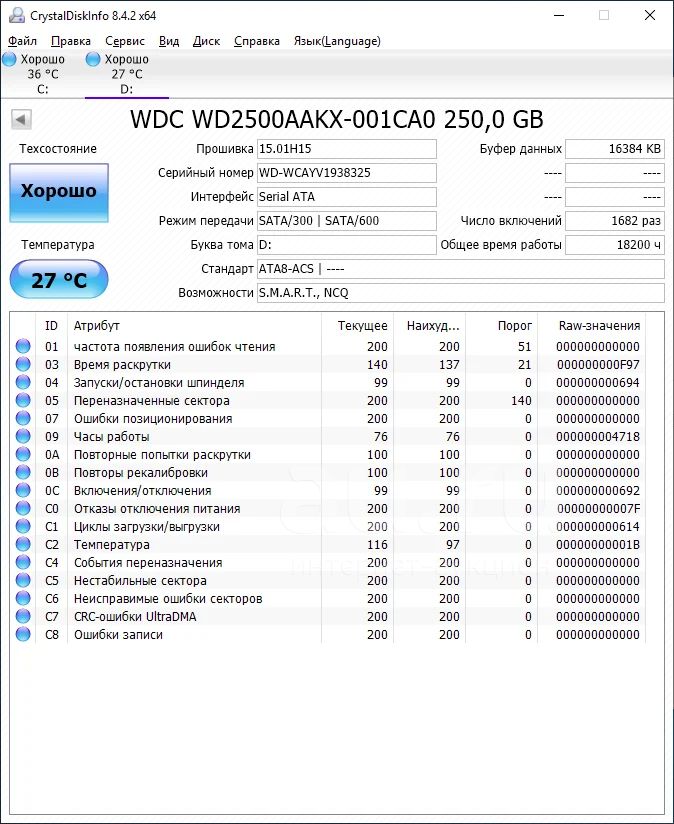This screenshot has height=824, width=674.
Task: Click worst value 137 in Время раскрутки row
Action: pyautogui.click(x=449, y=365)
